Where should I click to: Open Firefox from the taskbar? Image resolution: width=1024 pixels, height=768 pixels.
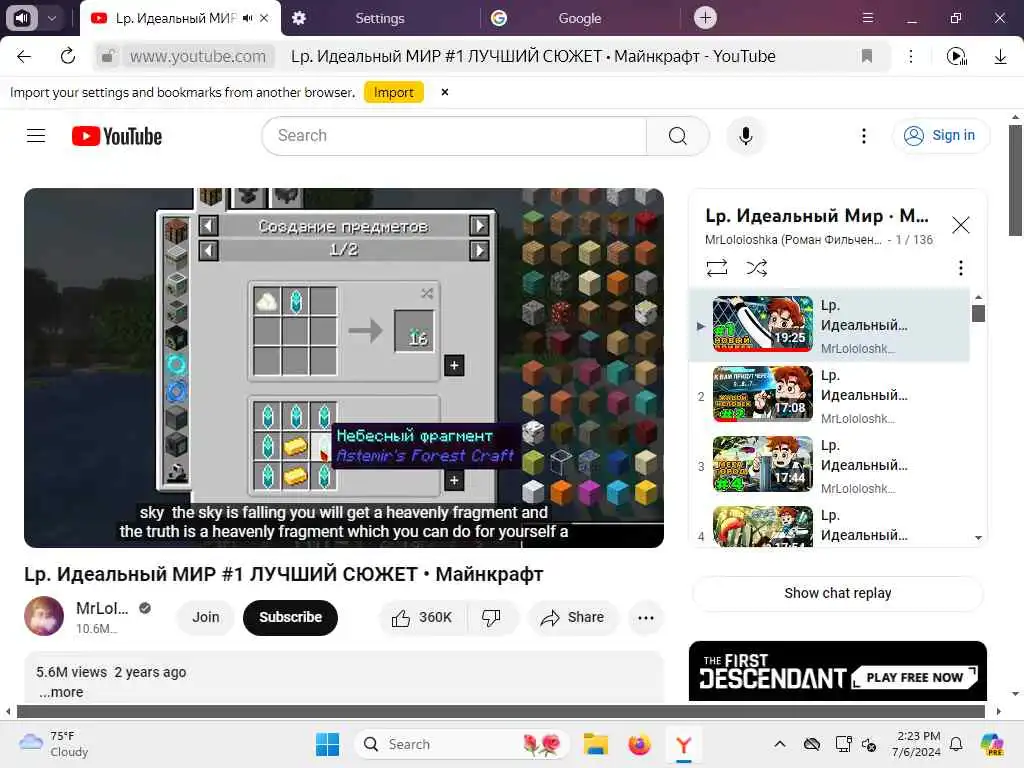[639, 744]
